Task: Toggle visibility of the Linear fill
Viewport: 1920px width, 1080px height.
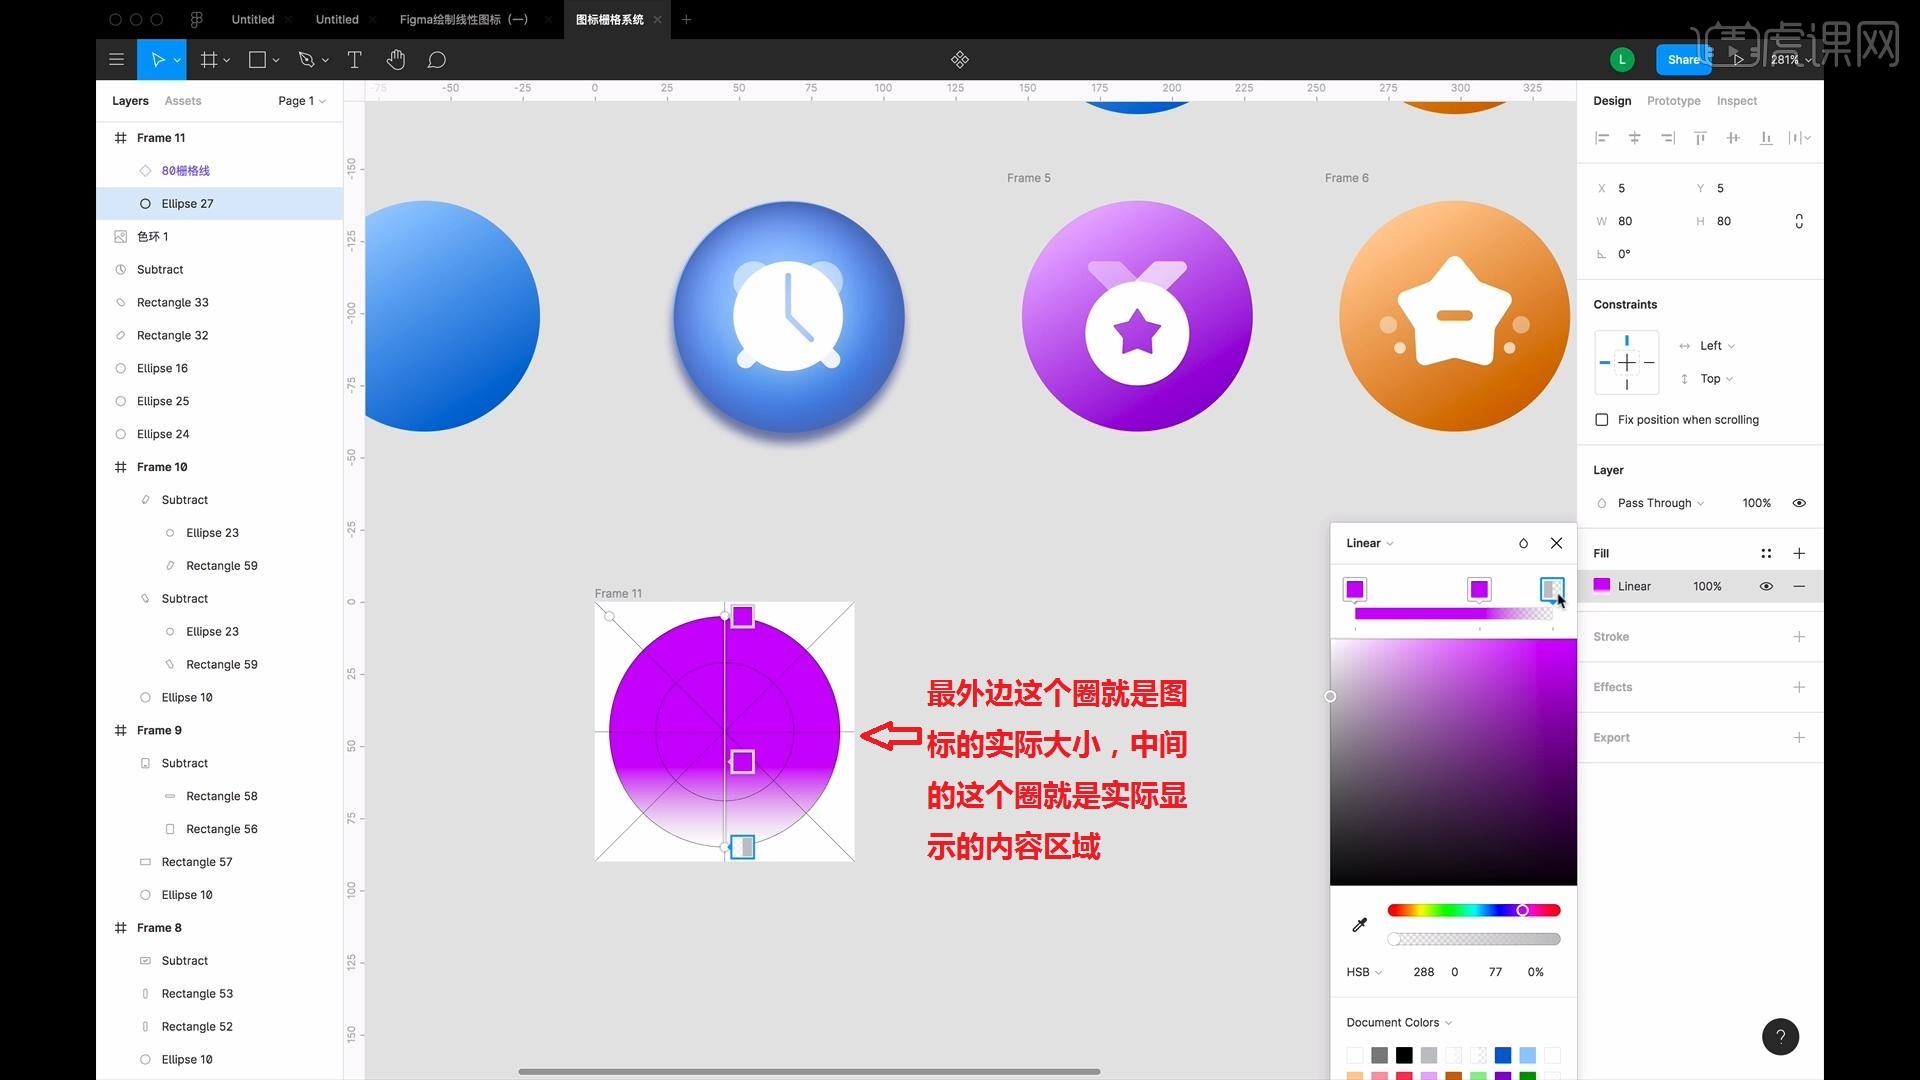Action: [x=1766, y=586]
